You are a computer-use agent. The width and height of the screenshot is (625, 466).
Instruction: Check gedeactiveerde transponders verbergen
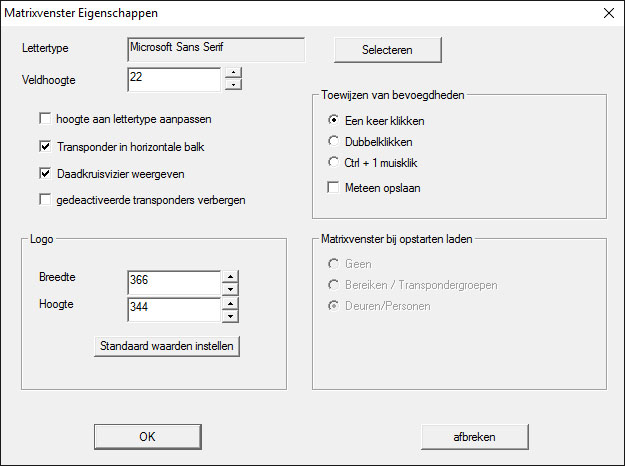[x=45, y=200]
